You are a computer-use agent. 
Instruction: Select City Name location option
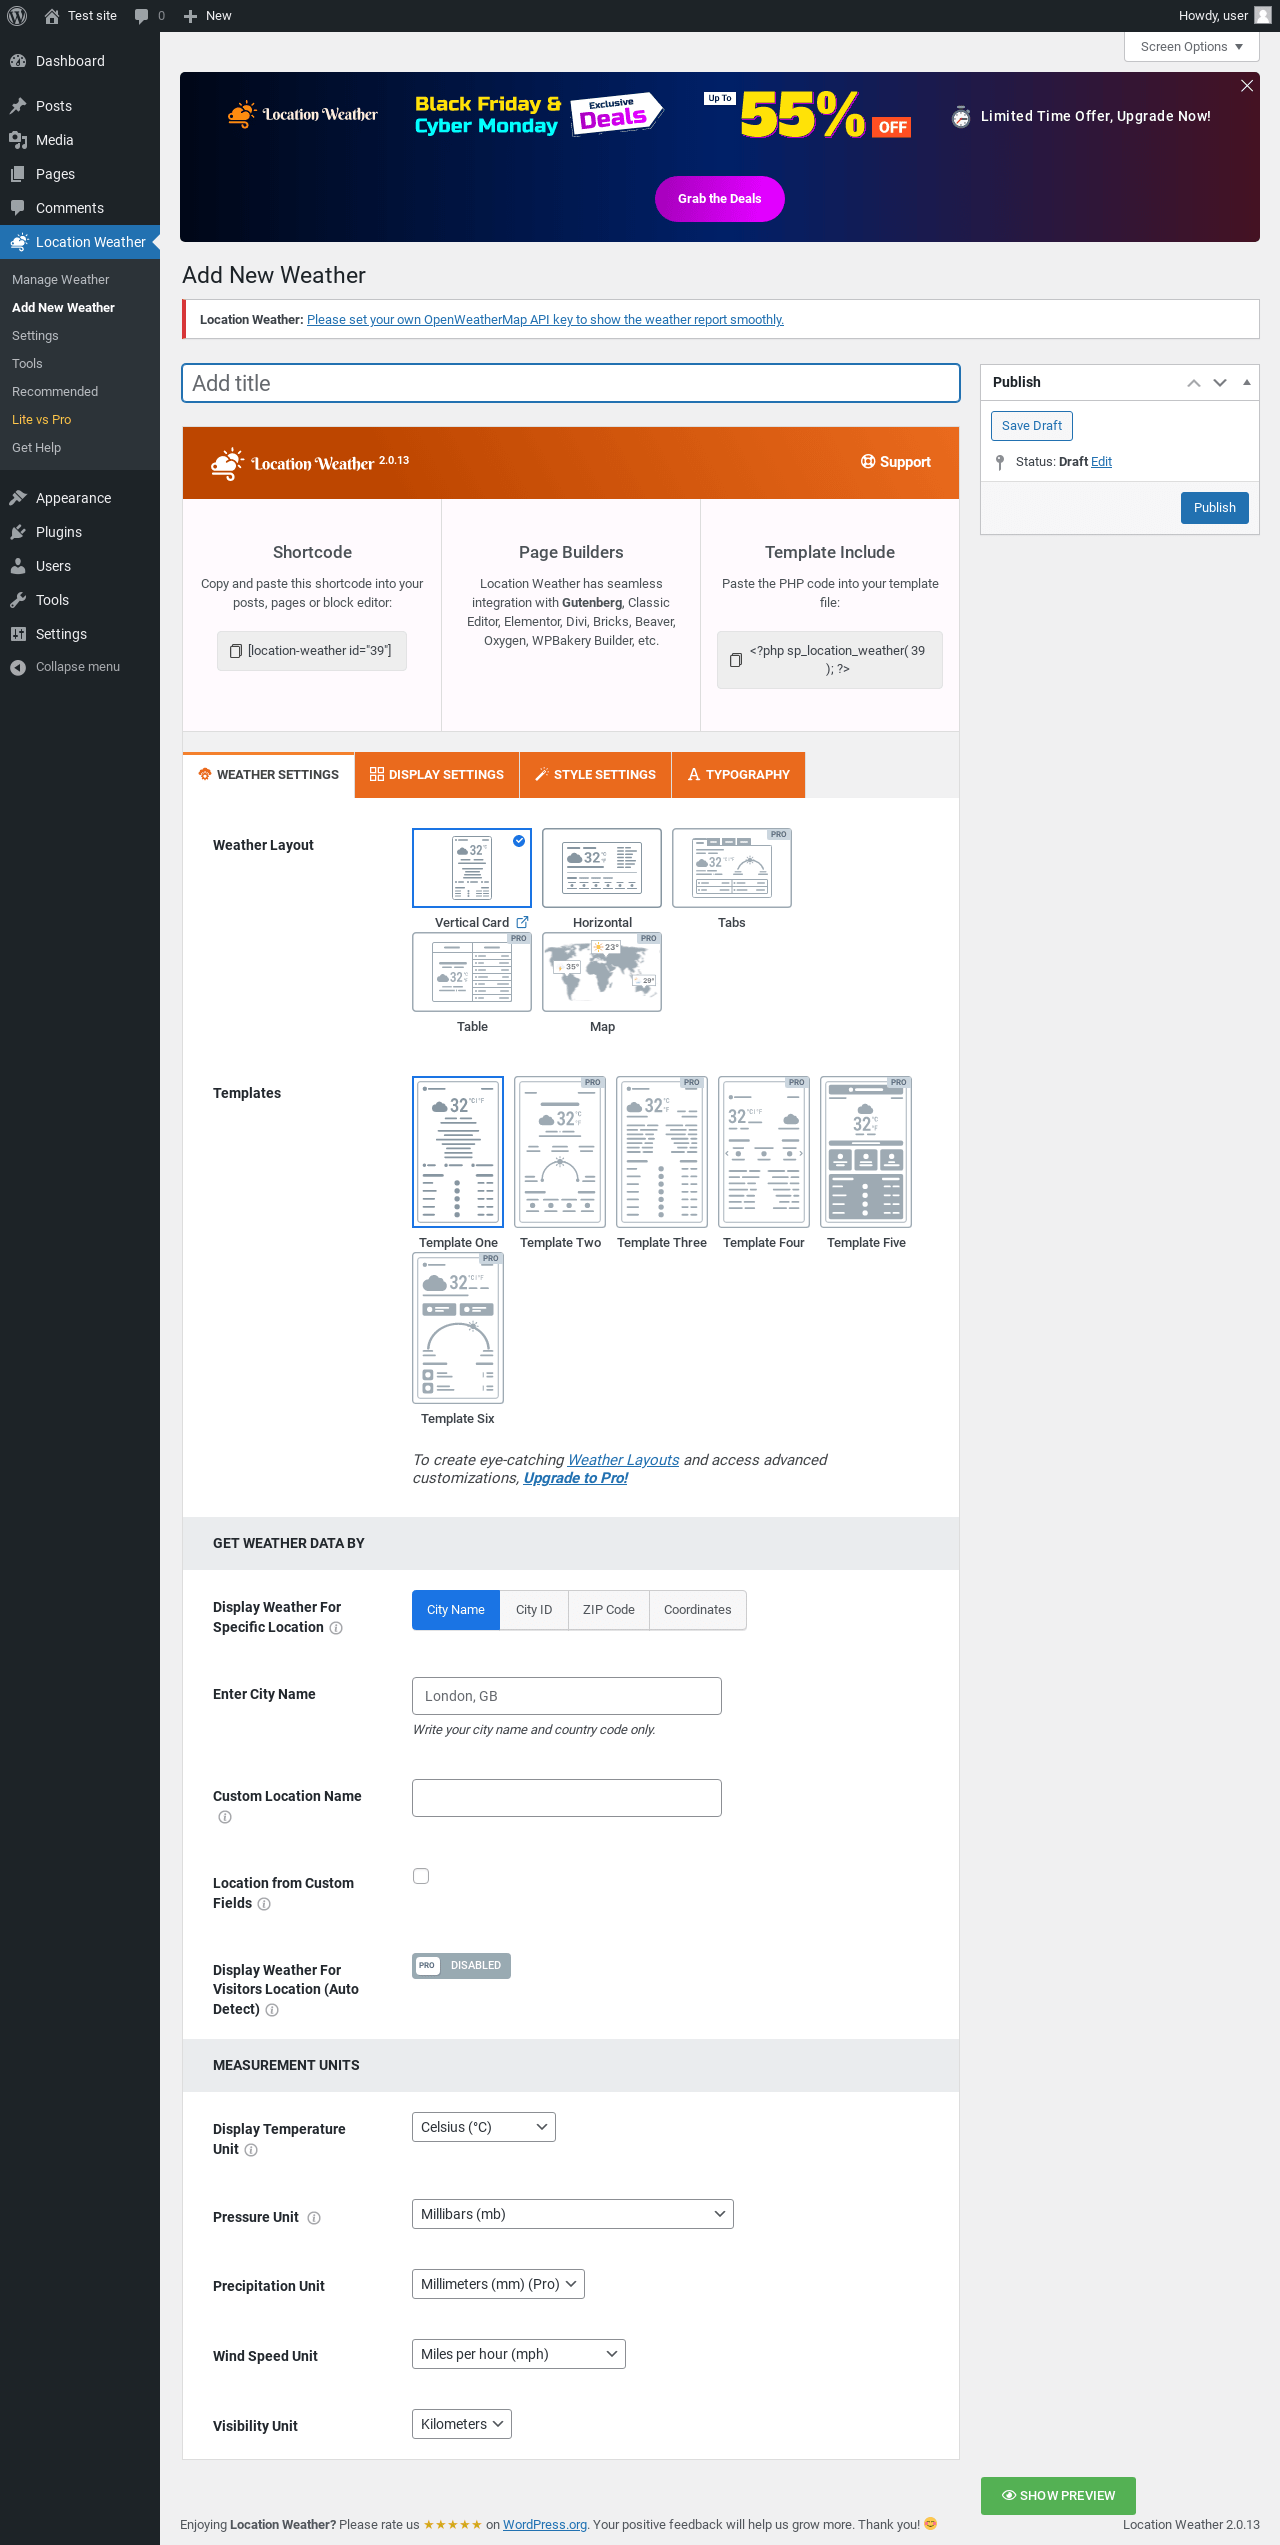point(456,1610)
